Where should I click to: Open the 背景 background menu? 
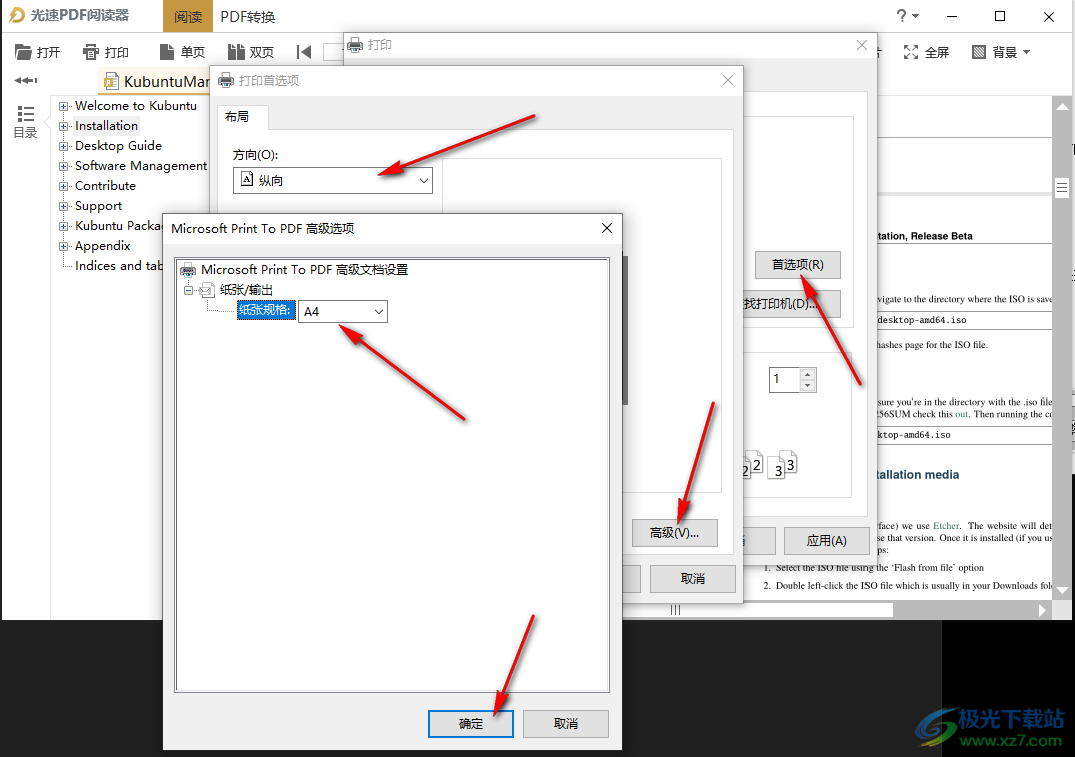[x=1001, y=52]
